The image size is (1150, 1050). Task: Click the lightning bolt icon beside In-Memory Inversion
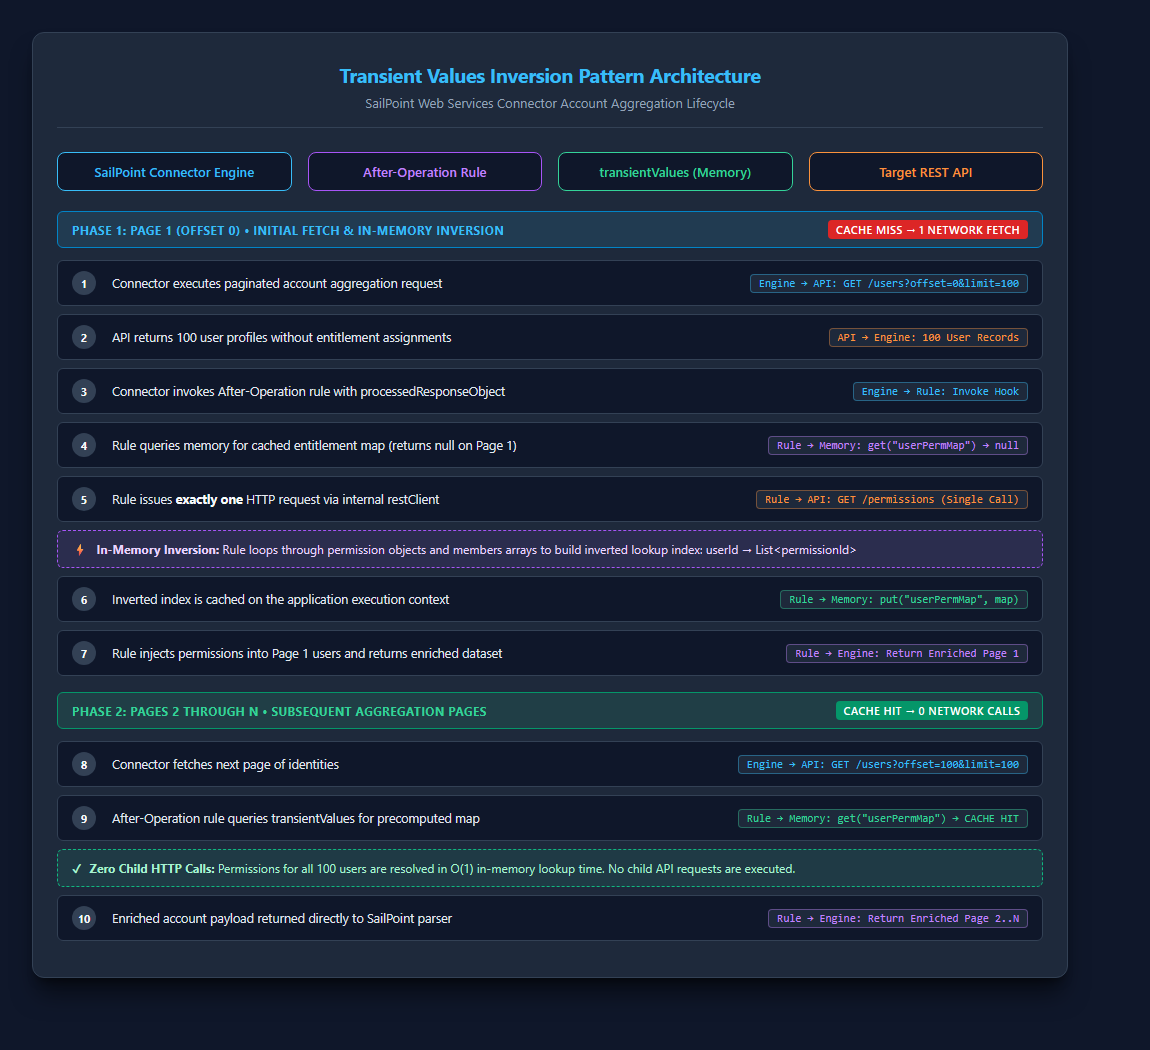click(80, 549)
